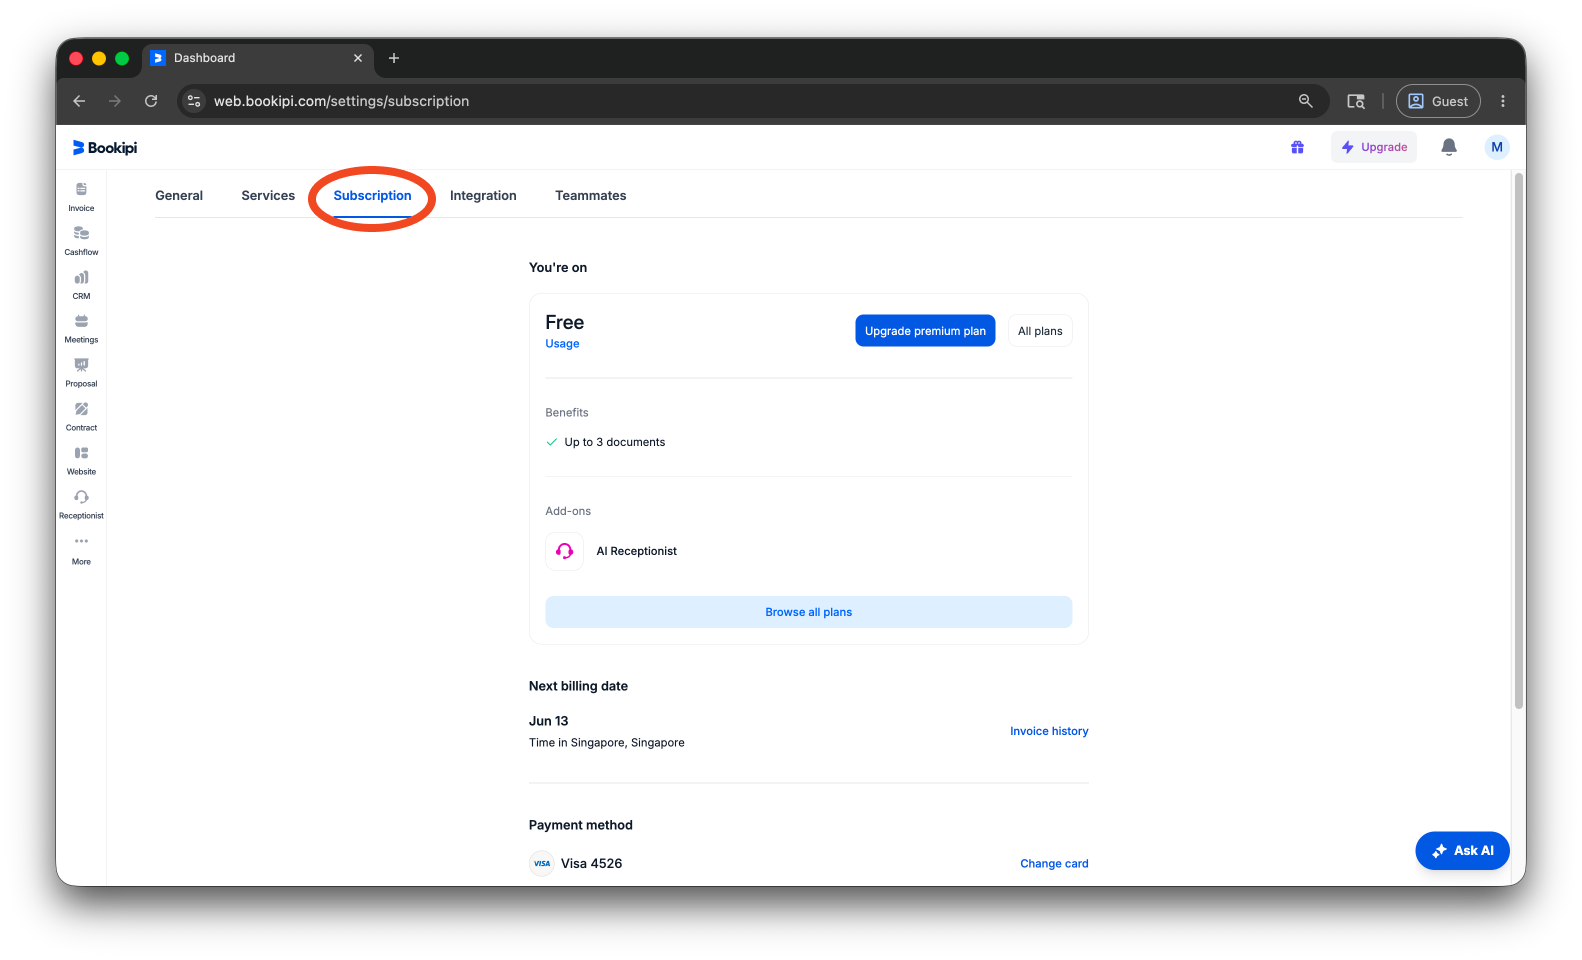Image resolution: width=1582 pixels, height=960 pixels.
Task: Click the browser zoom magnifier icon
Action: pyautogui.click(x=1305, y=101)
